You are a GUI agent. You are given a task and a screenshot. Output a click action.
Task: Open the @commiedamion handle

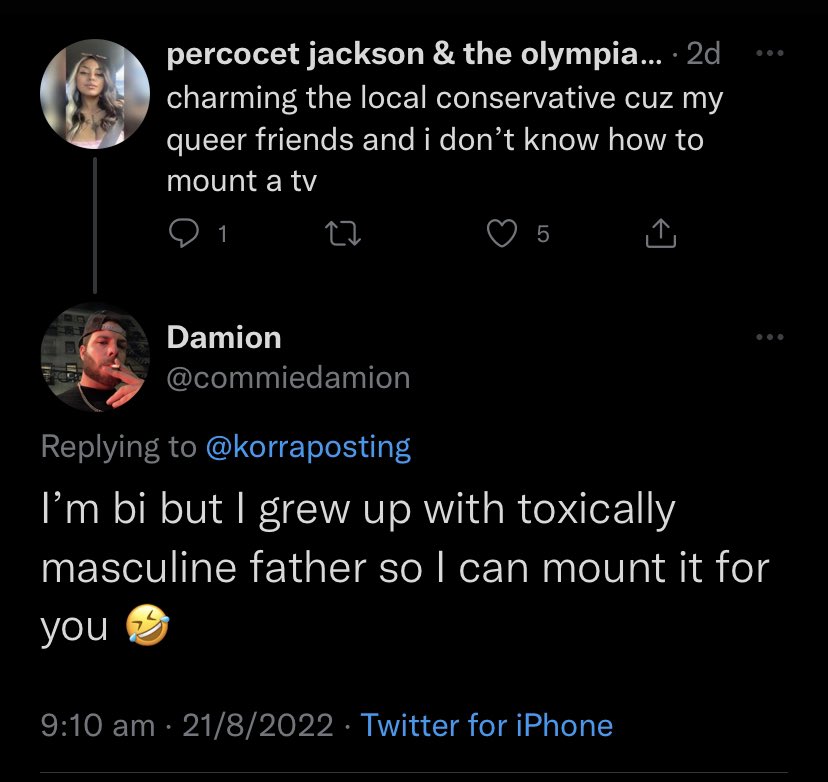pos(288,378)
